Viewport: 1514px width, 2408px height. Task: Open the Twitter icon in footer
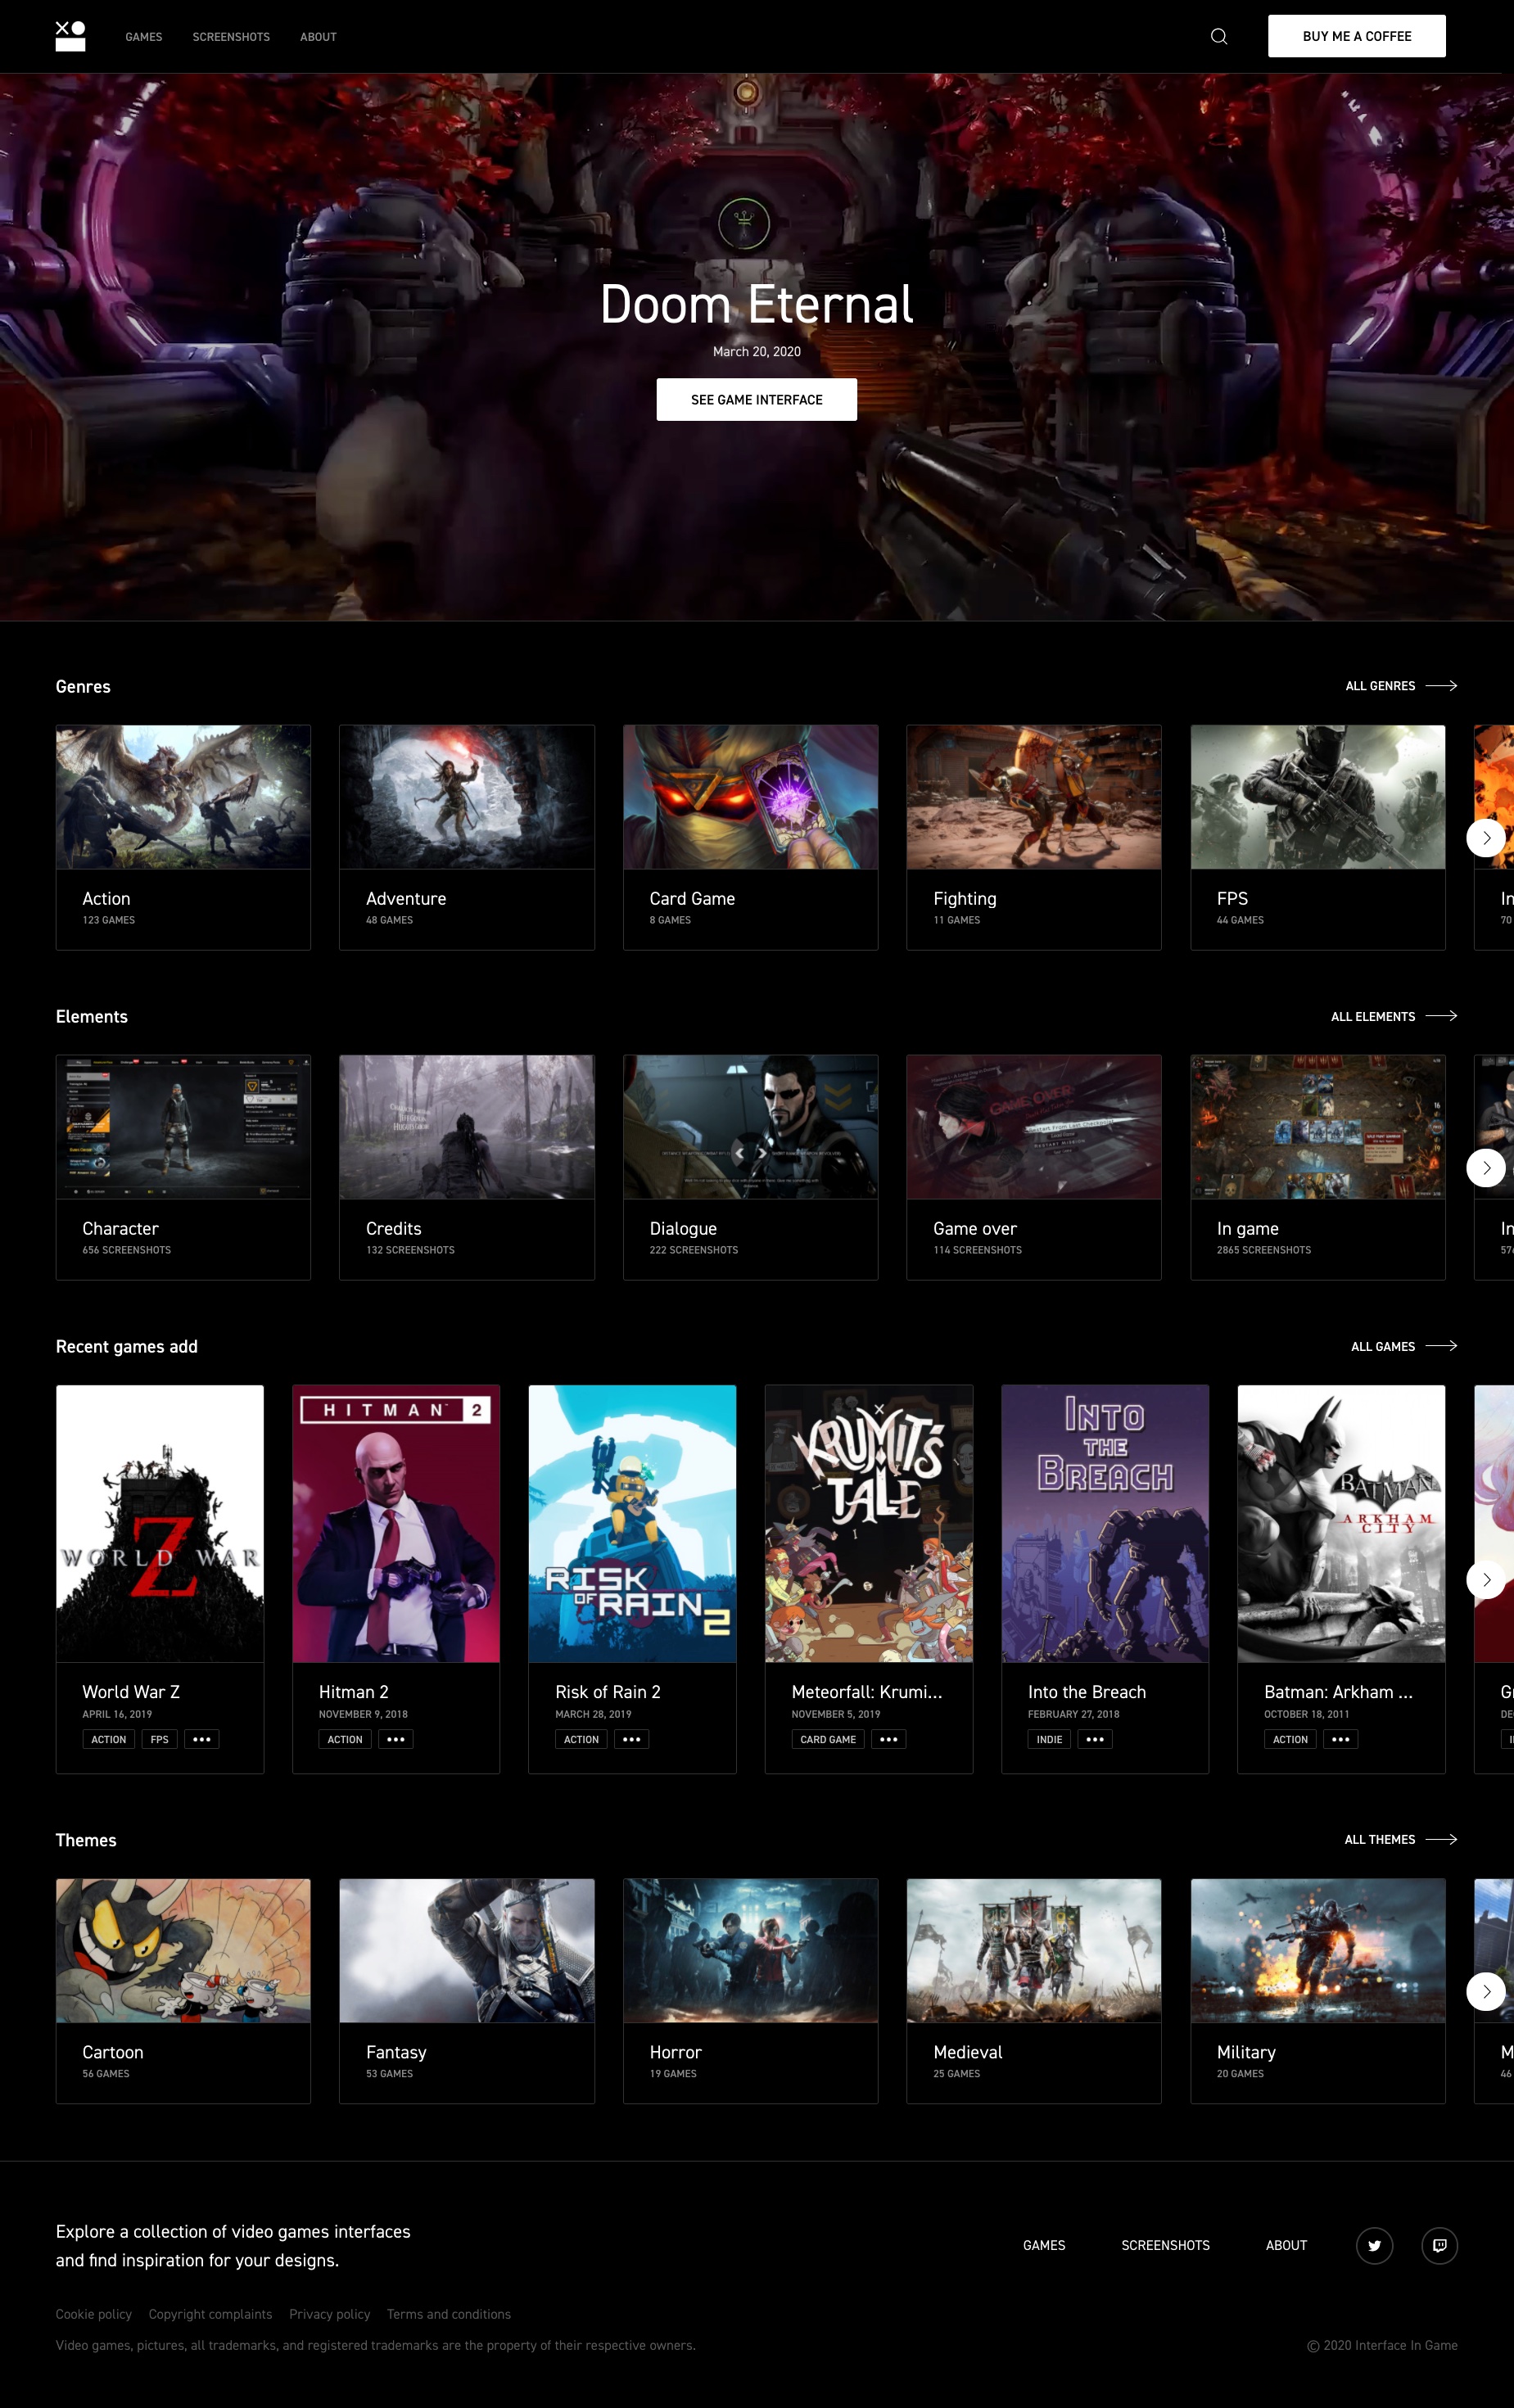[1374, 2245]
